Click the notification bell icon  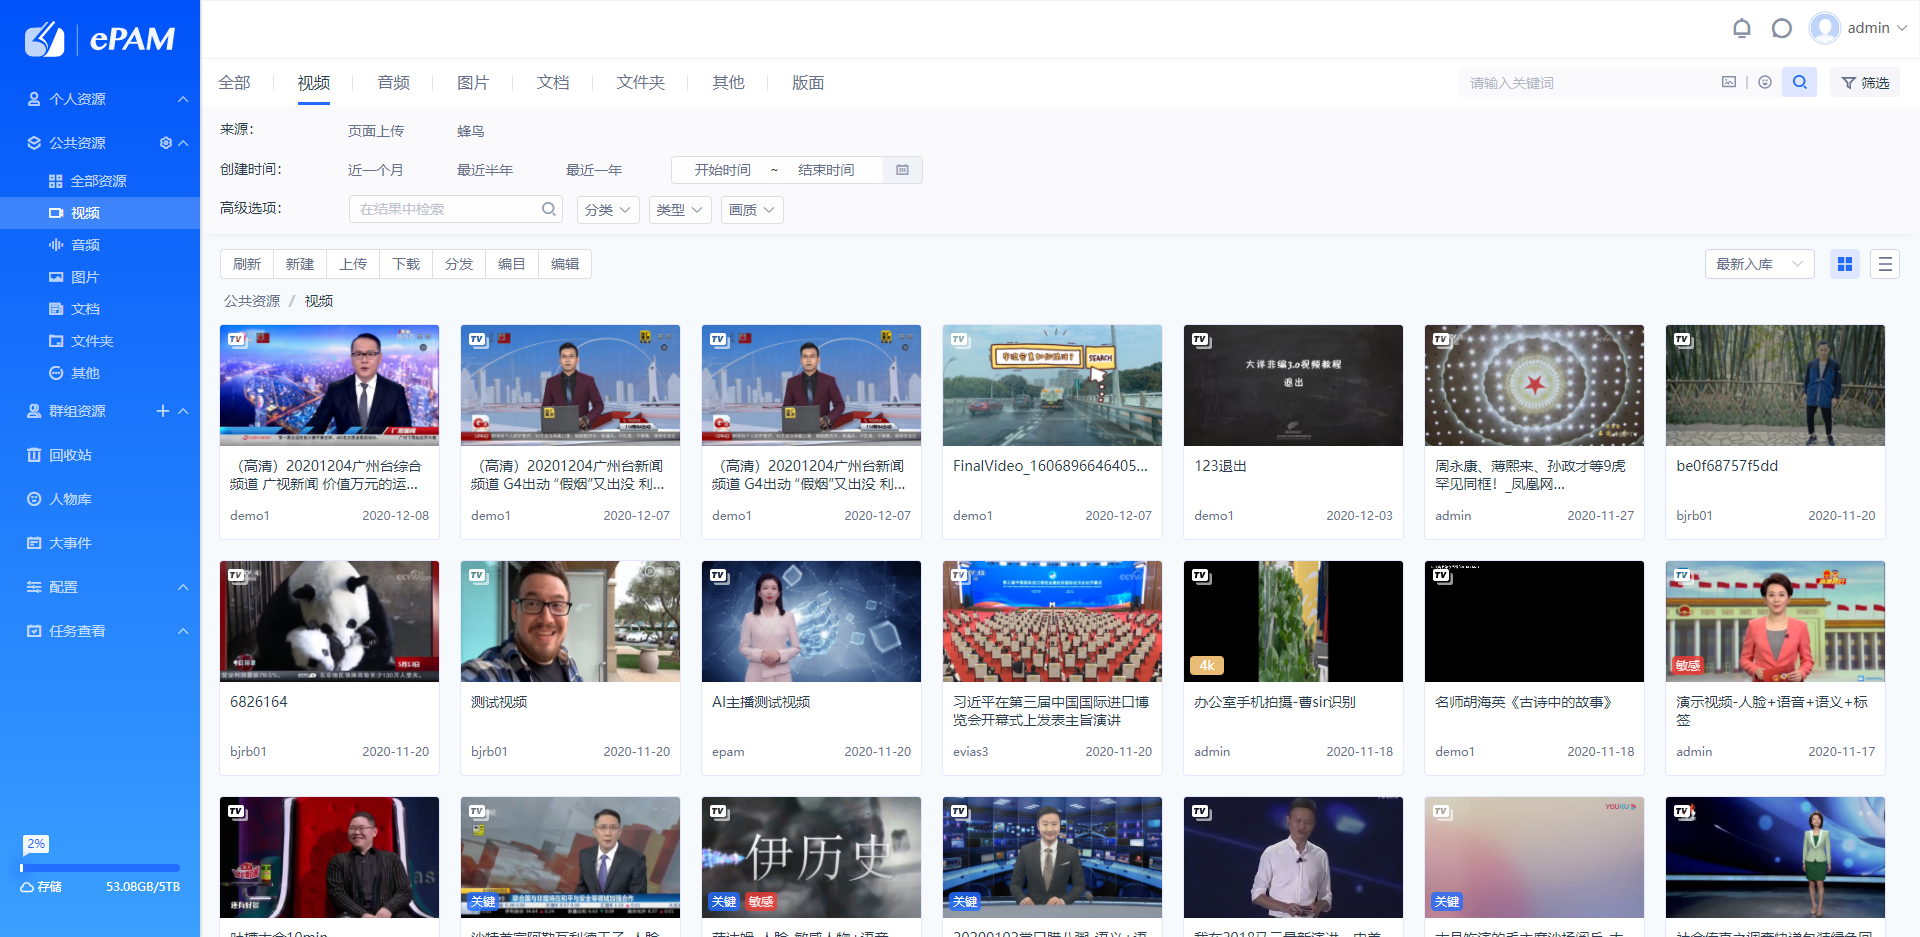(1741, 28)
